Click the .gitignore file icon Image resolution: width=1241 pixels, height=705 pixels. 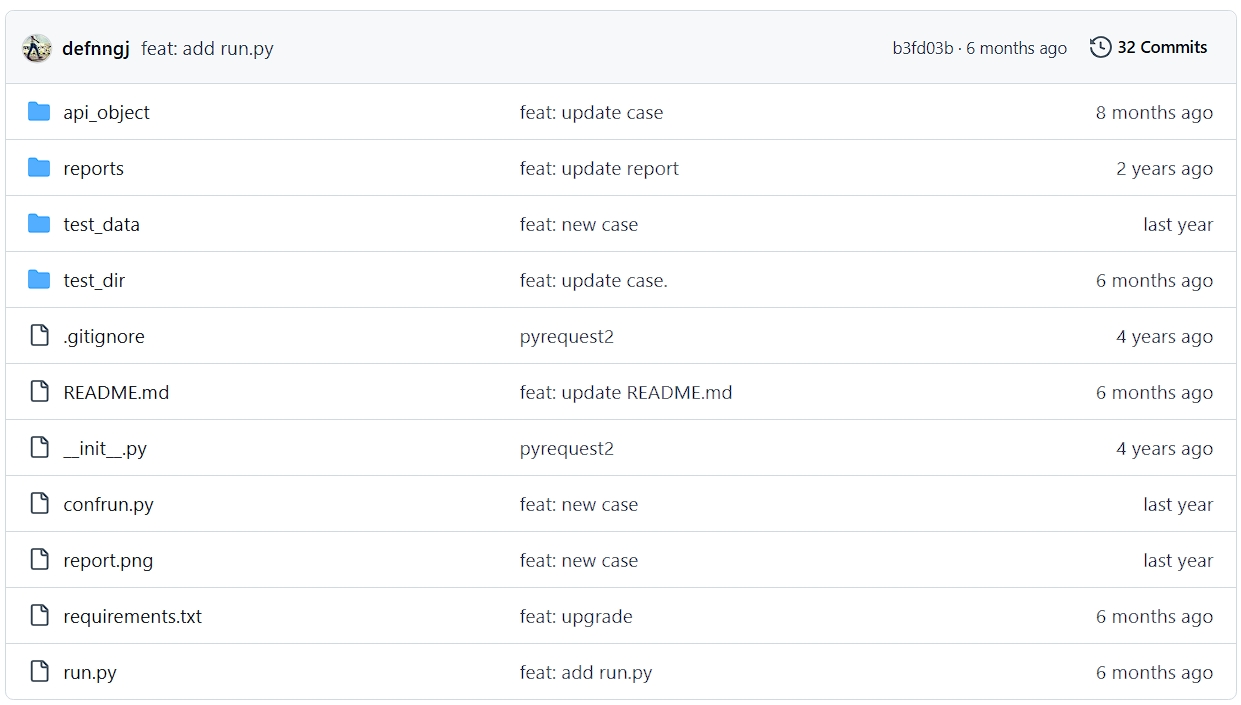point(39,336)
